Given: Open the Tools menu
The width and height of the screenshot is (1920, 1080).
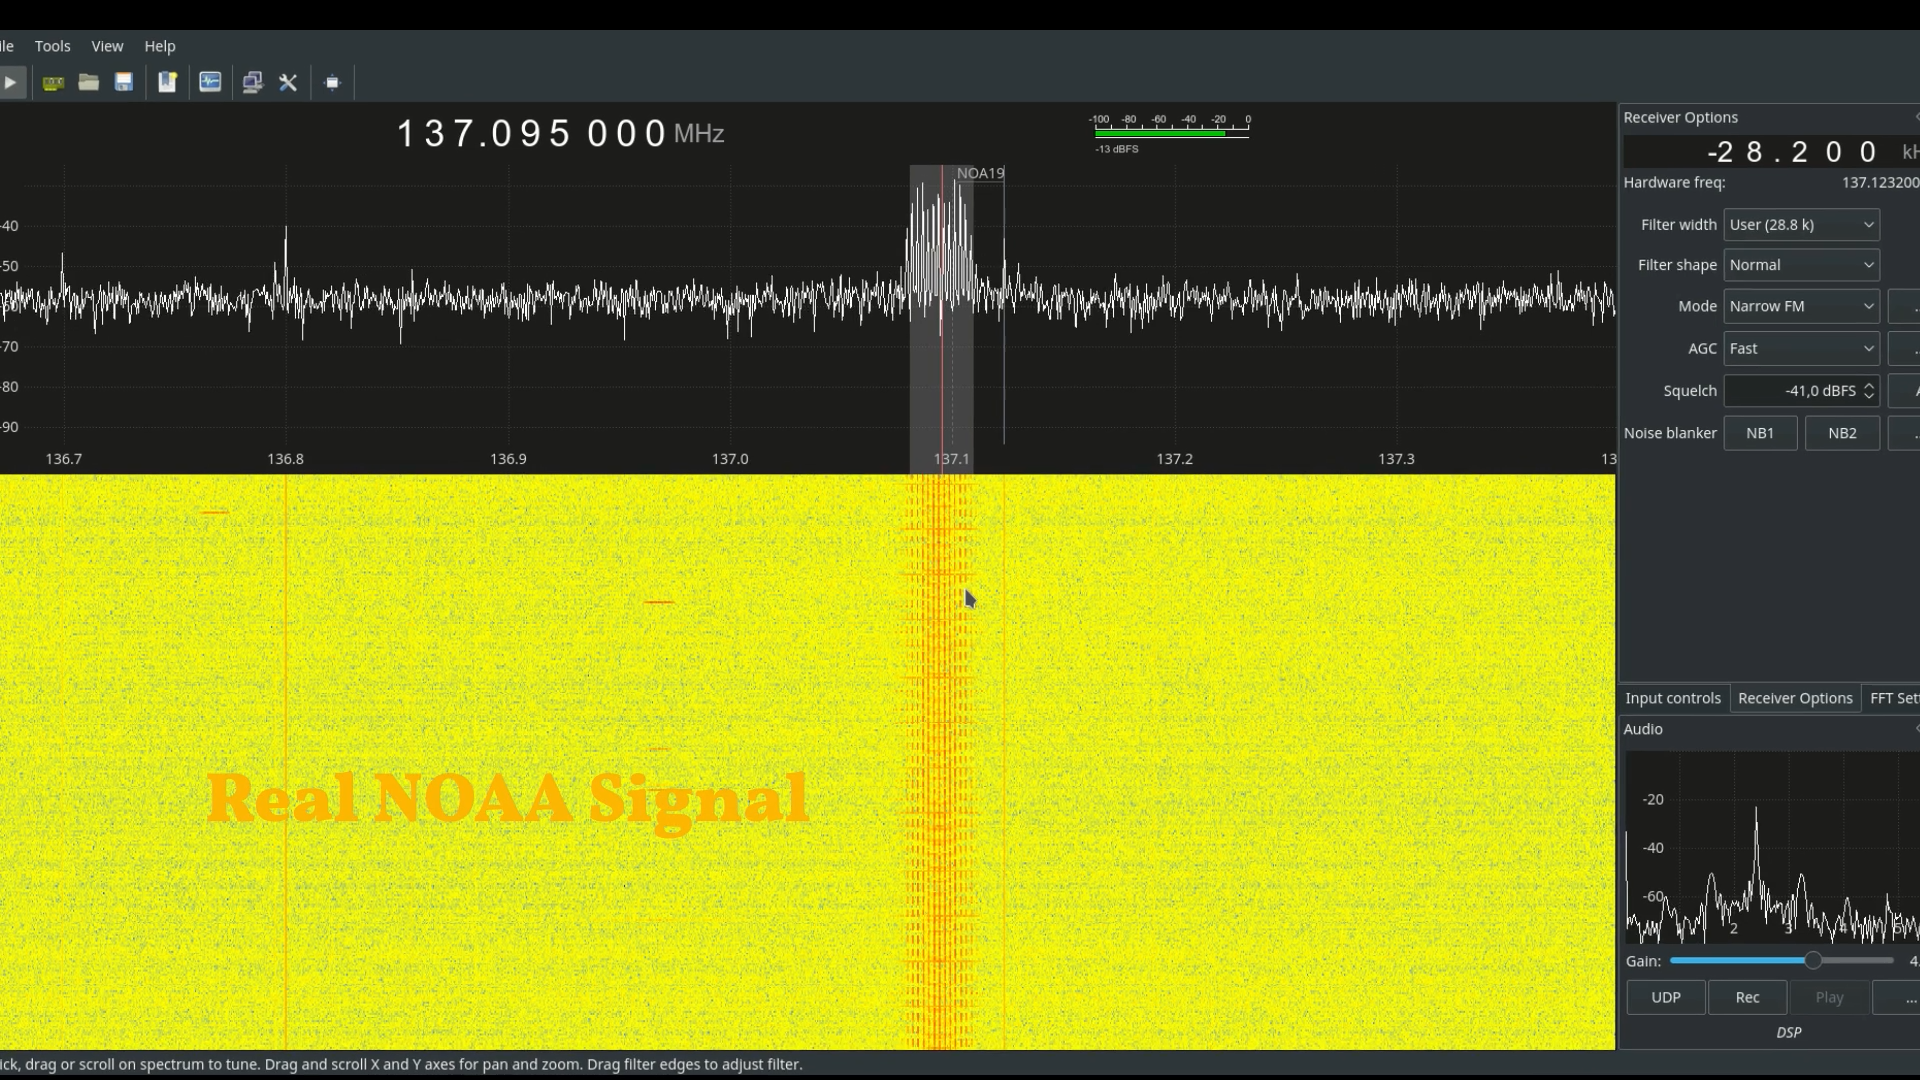Looking at the screenshot, I should [x=52, y=46].
